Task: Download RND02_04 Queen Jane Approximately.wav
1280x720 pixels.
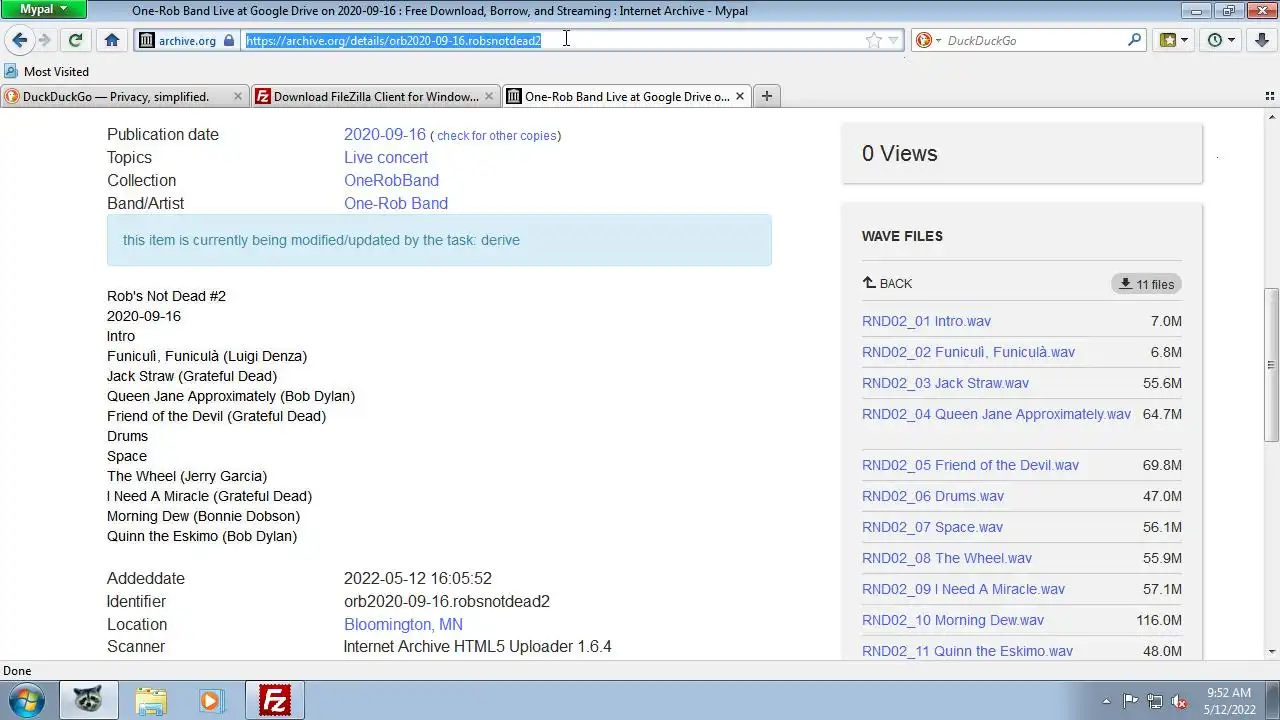Action: [x=996, y=414]
